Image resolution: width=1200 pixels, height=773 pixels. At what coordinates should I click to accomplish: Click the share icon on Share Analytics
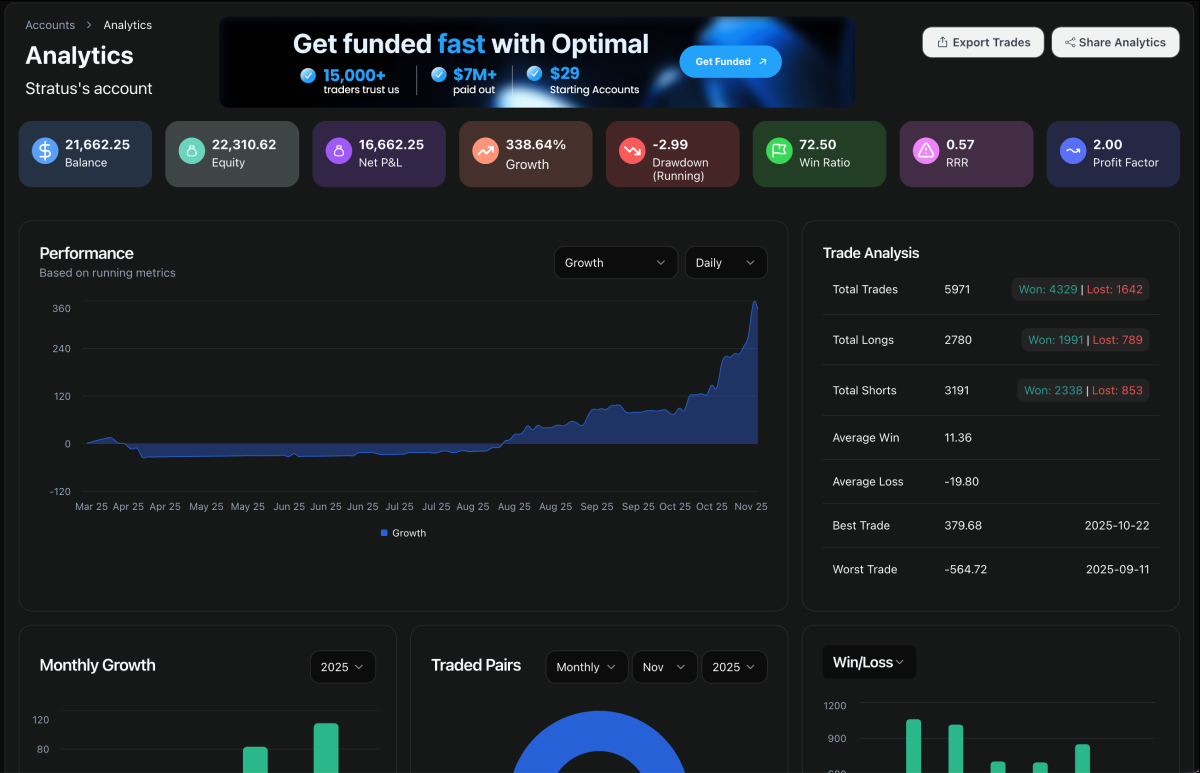coord(1071,42)
